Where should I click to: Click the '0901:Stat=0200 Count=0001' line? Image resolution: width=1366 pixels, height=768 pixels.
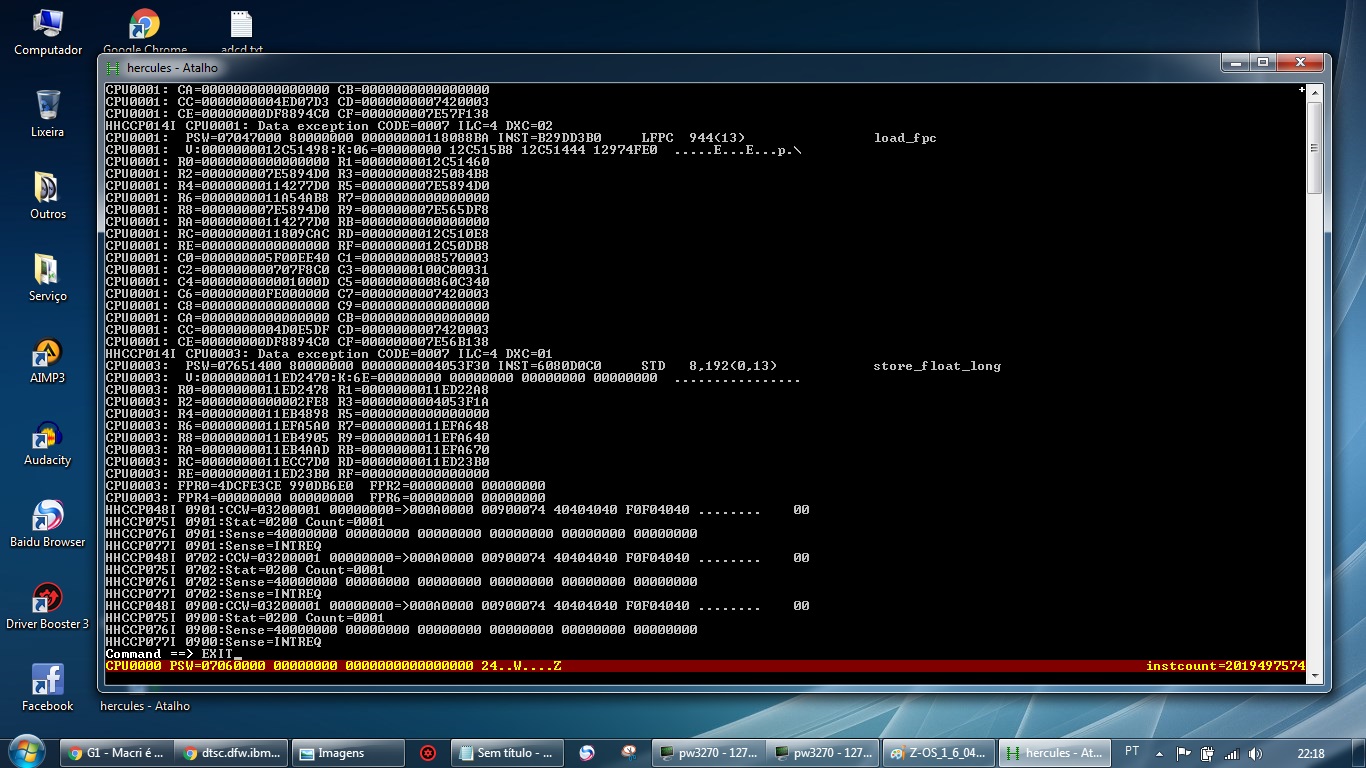(245, 522)
